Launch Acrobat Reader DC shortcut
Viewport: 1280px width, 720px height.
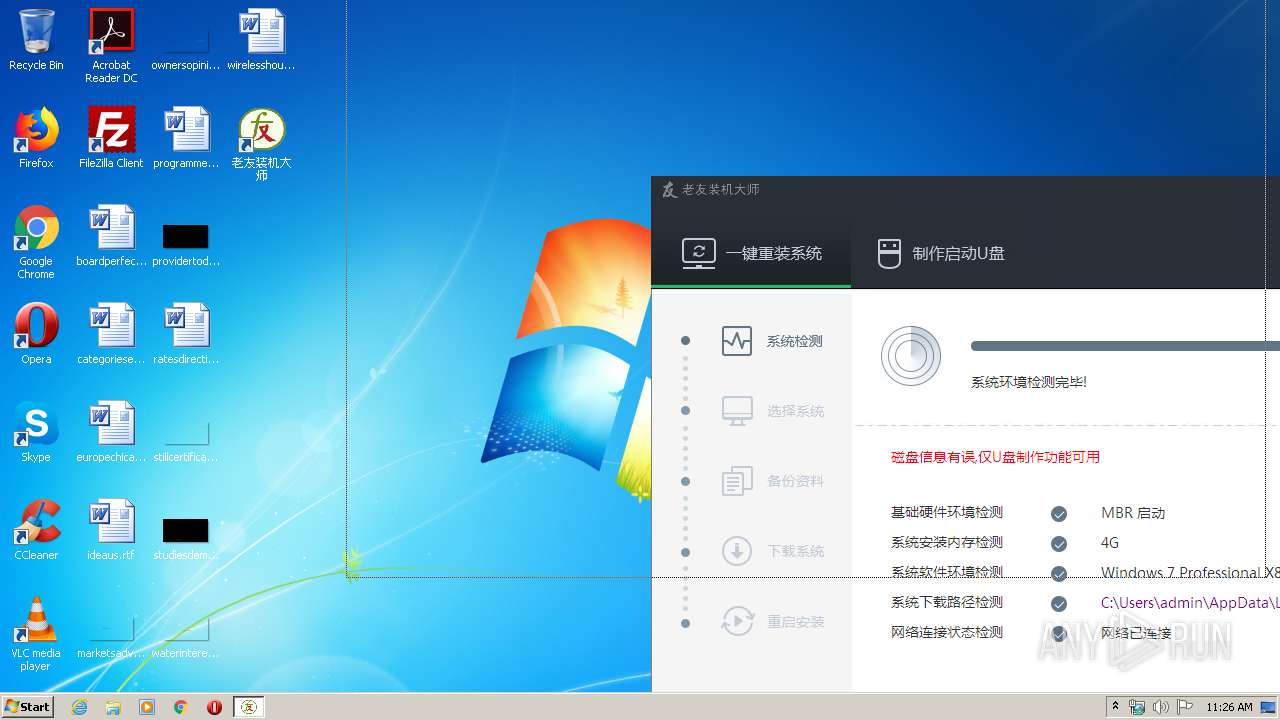point(111,46)
